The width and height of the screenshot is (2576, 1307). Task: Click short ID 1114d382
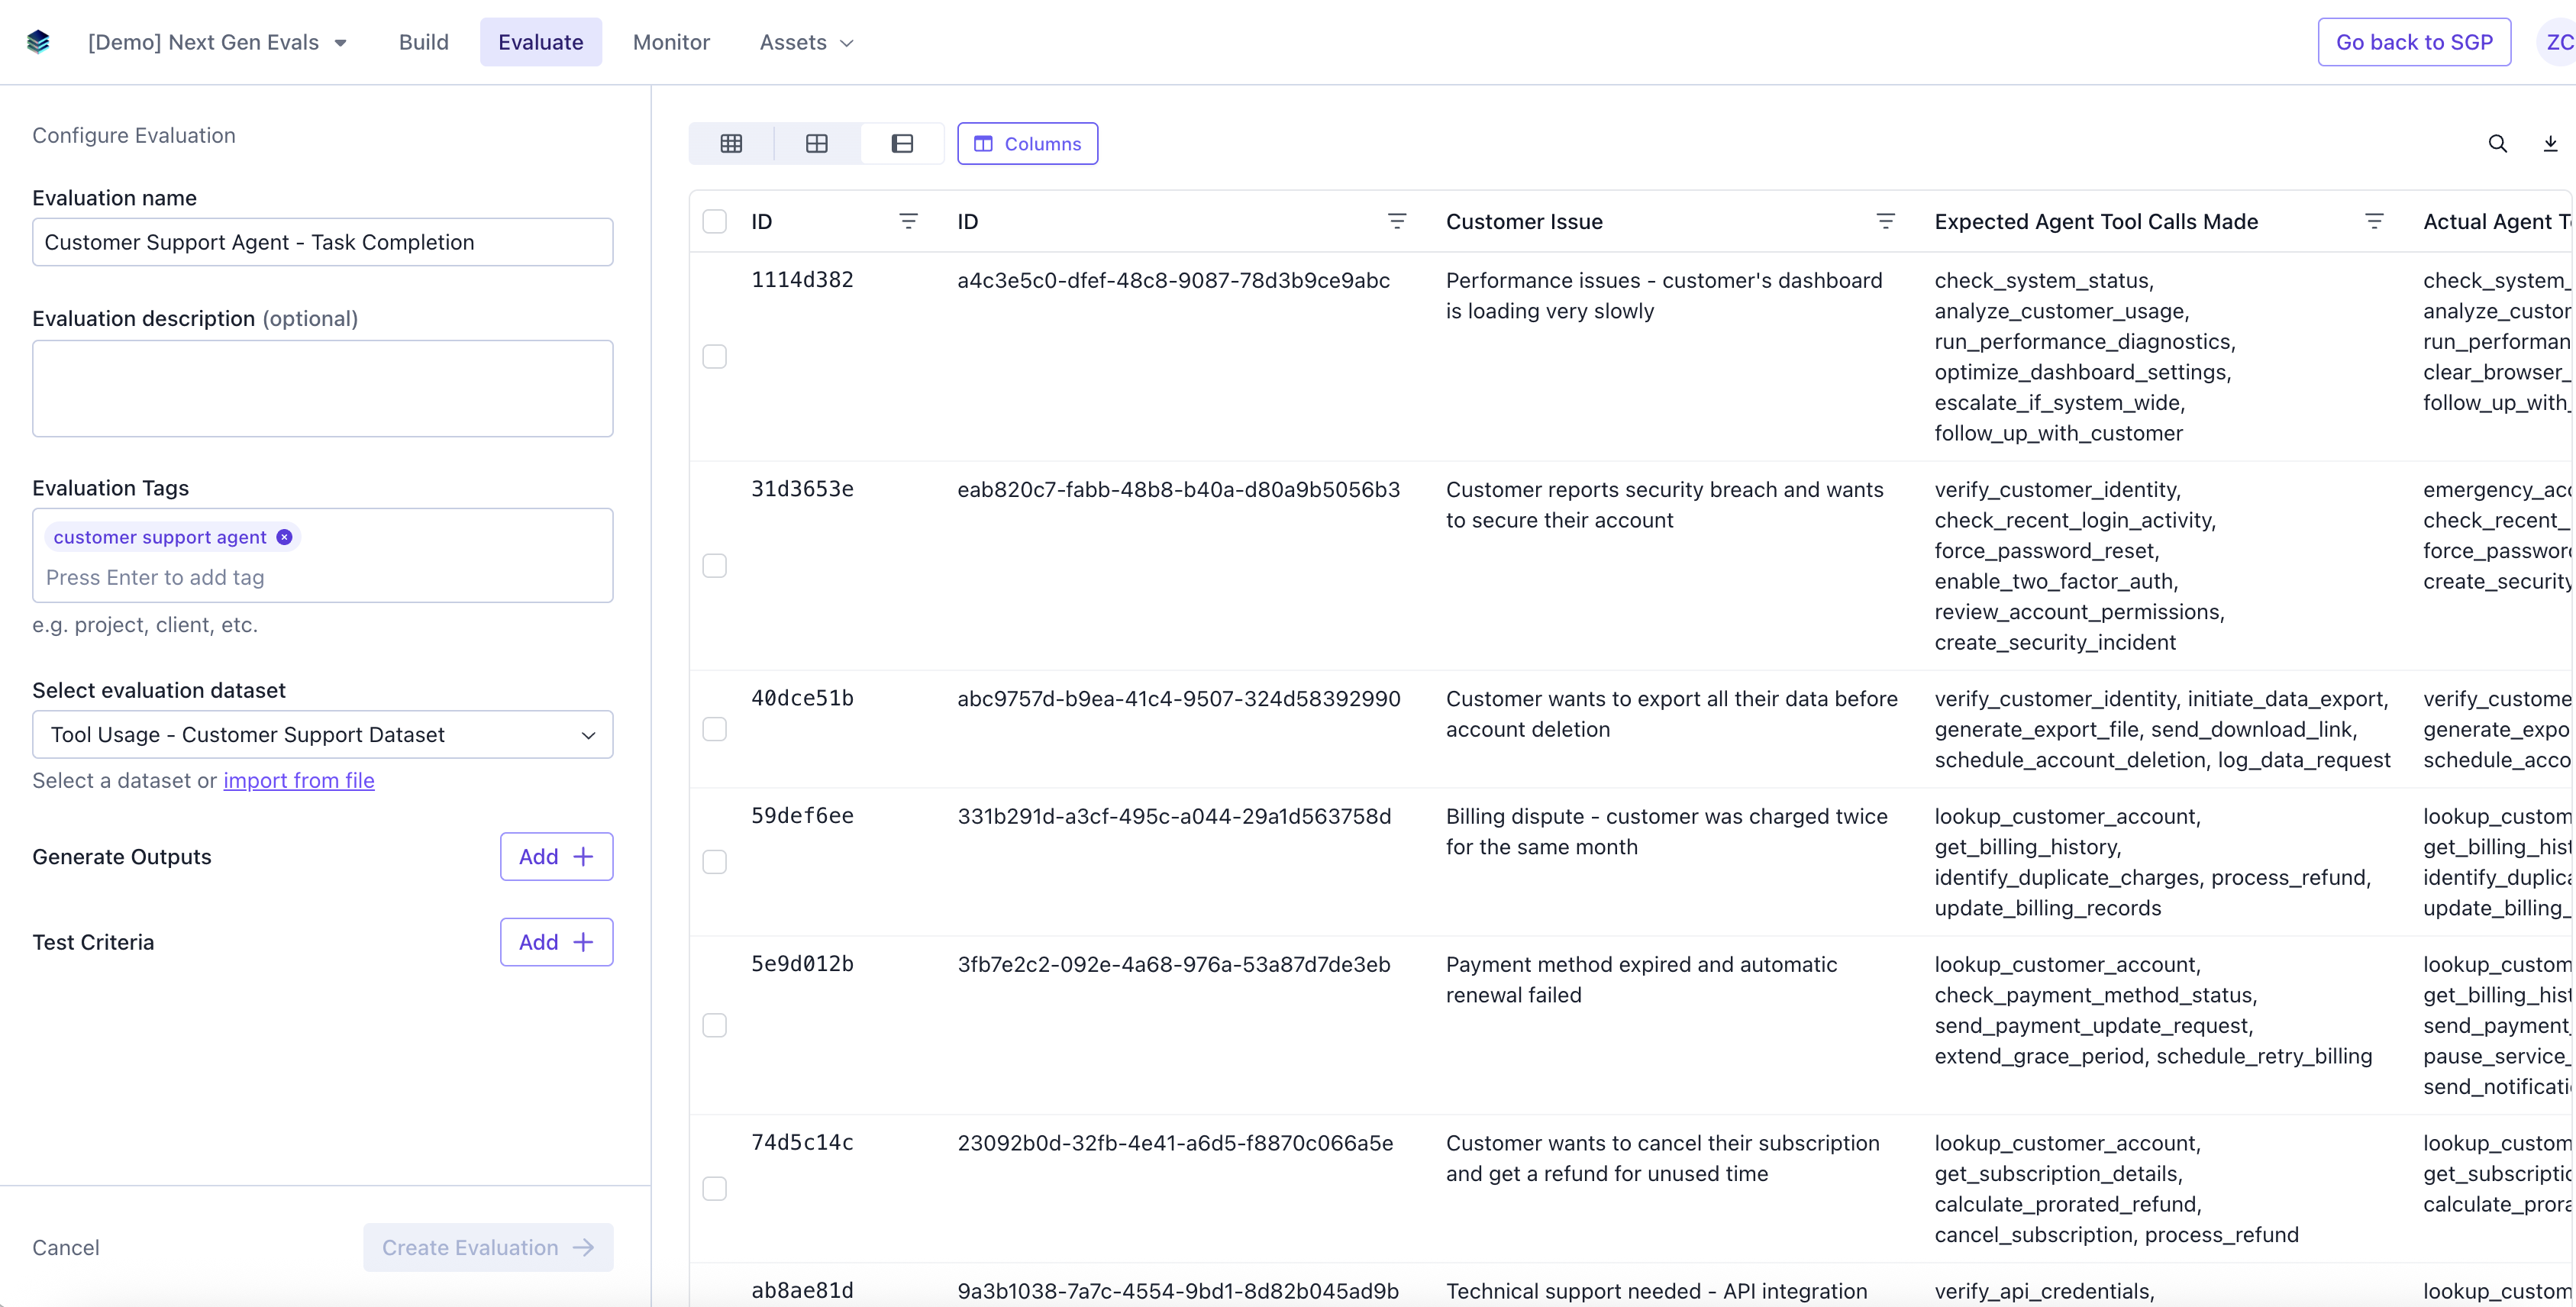pyautogui.click(x=802, y=279)
